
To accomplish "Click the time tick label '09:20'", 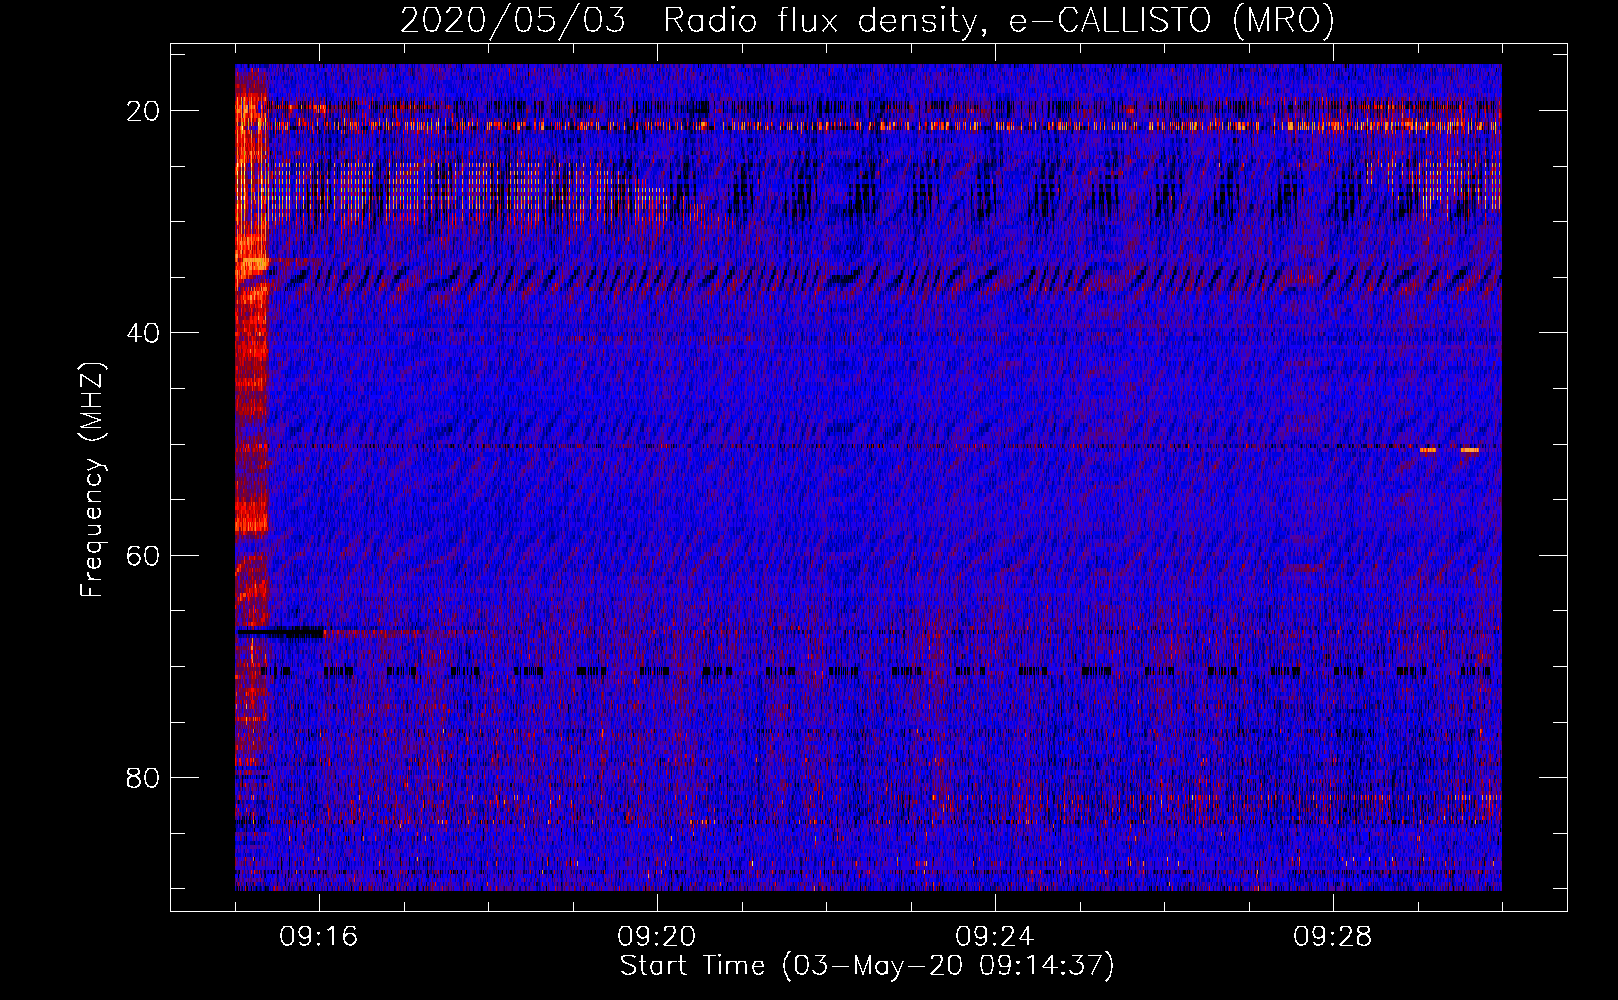I will click(657, 937).
